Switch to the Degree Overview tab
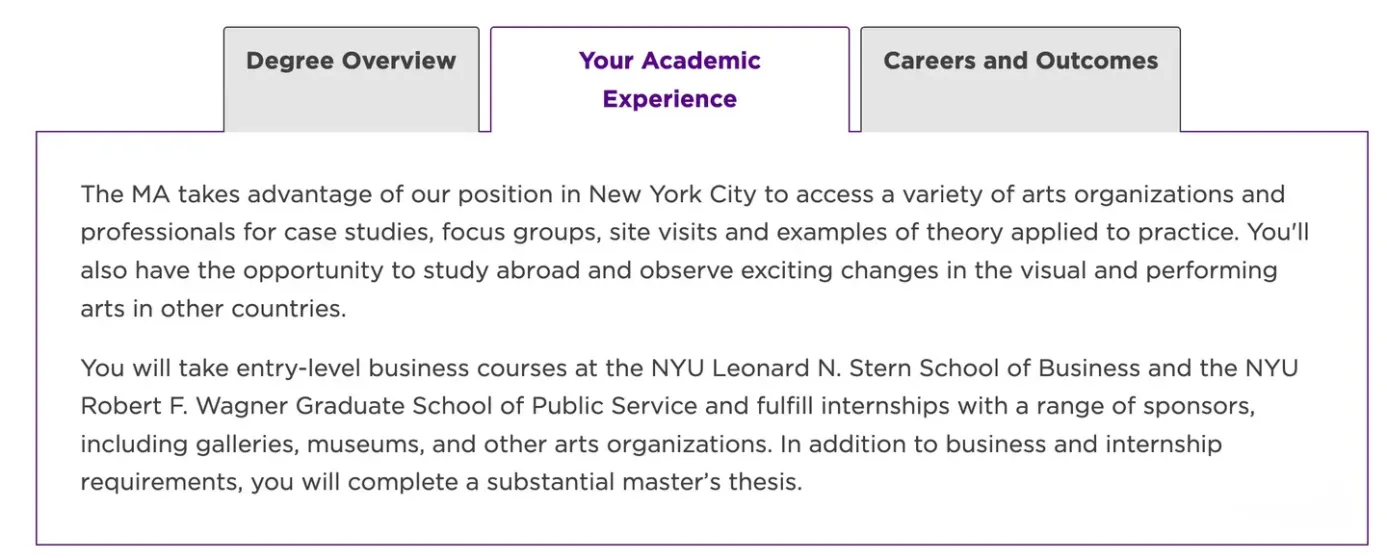The height and width of the screenshot is (558, 1387). point(351,61)
